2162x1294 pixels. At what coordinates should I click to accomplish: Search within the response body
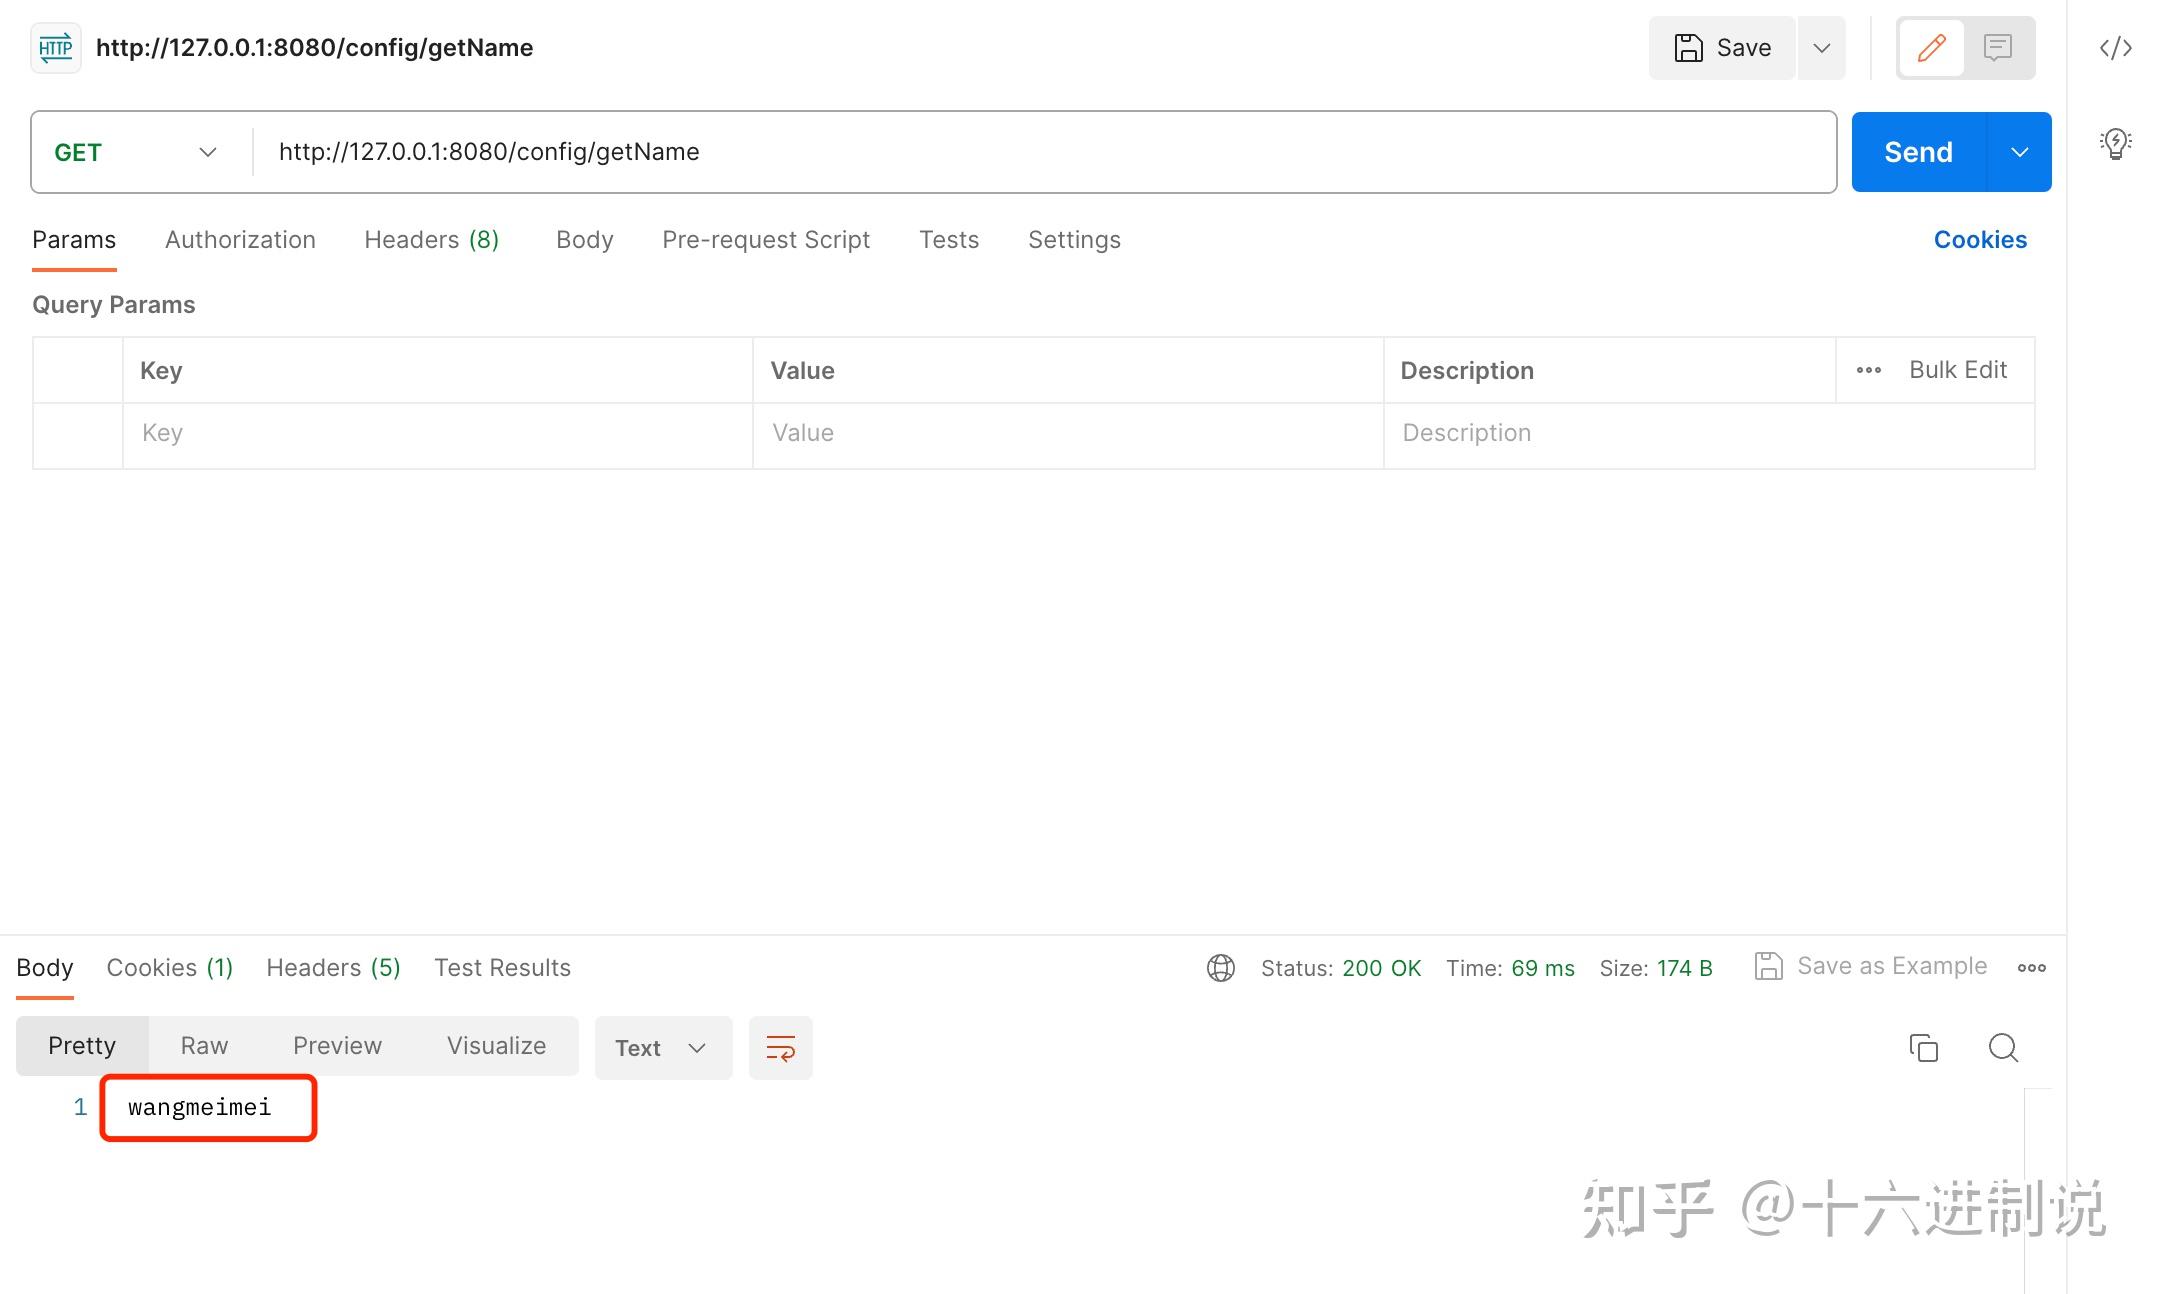pos(2002,1047)
